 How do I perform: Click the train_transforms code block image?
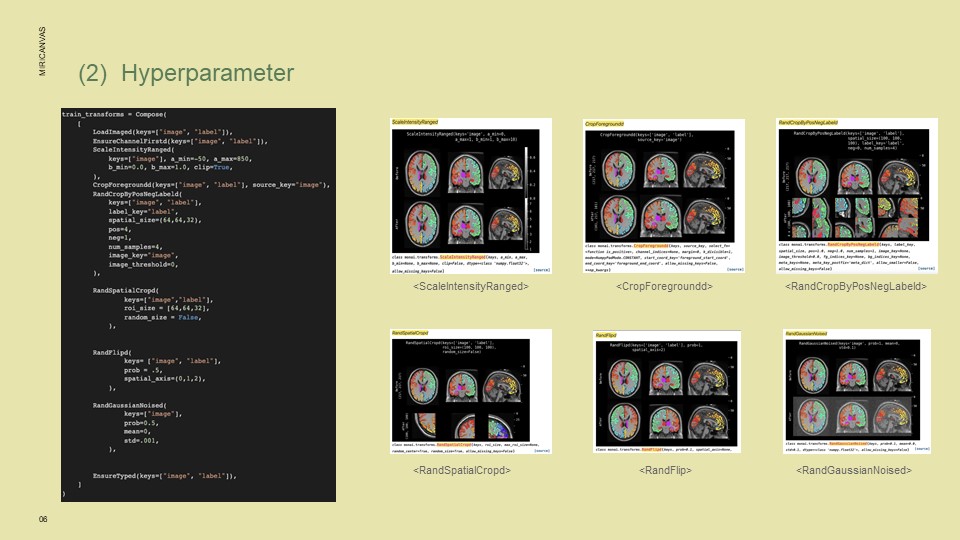(x=198, y=305)
